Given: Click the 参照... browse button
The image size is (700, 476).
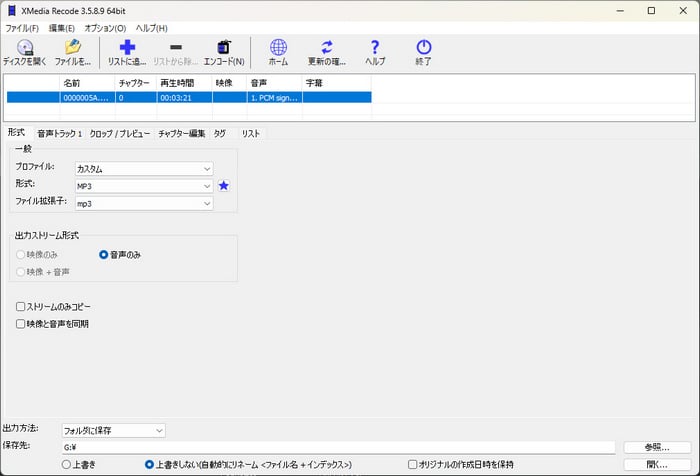Looking at the screenshot, I should pos(657,447).
